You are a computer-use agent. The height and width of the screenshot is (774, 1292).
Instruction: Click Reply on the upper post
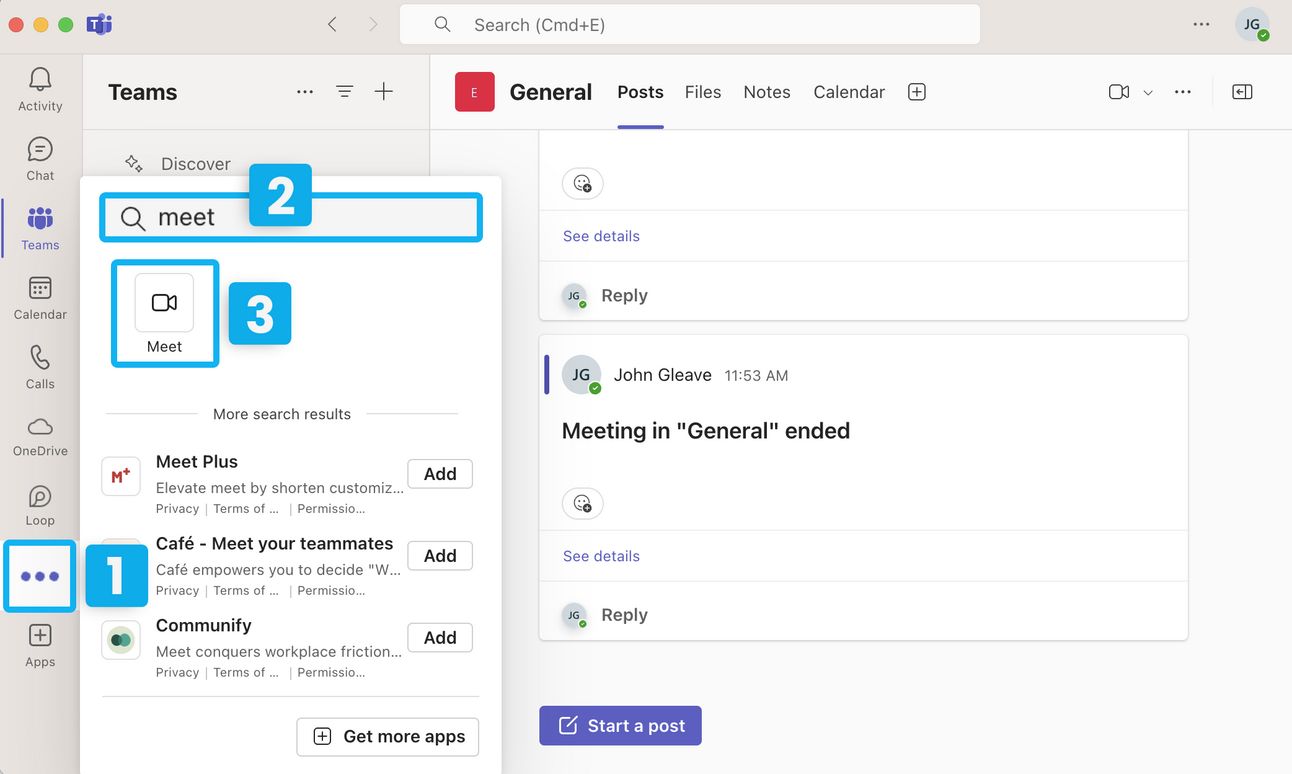click(624, 295)
